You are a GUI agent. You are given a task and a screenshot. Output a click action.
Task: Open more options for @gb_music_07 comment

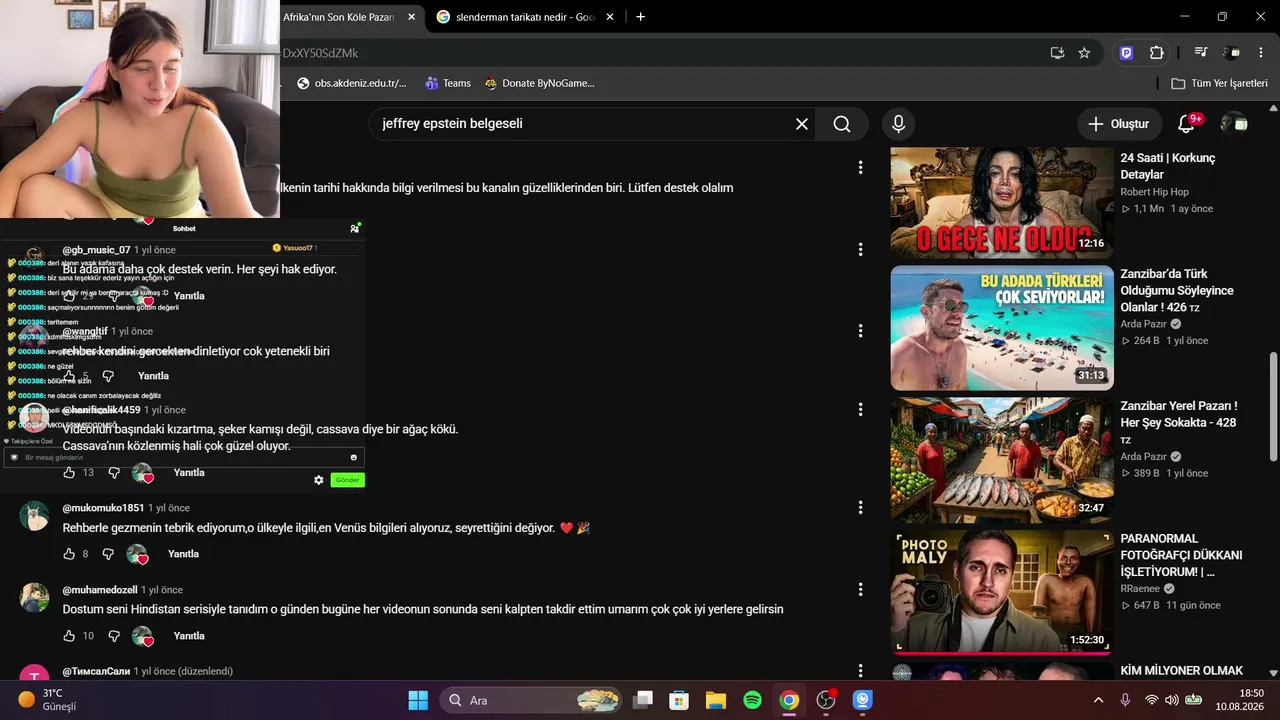pyautogui.click(x=860, y=249)
